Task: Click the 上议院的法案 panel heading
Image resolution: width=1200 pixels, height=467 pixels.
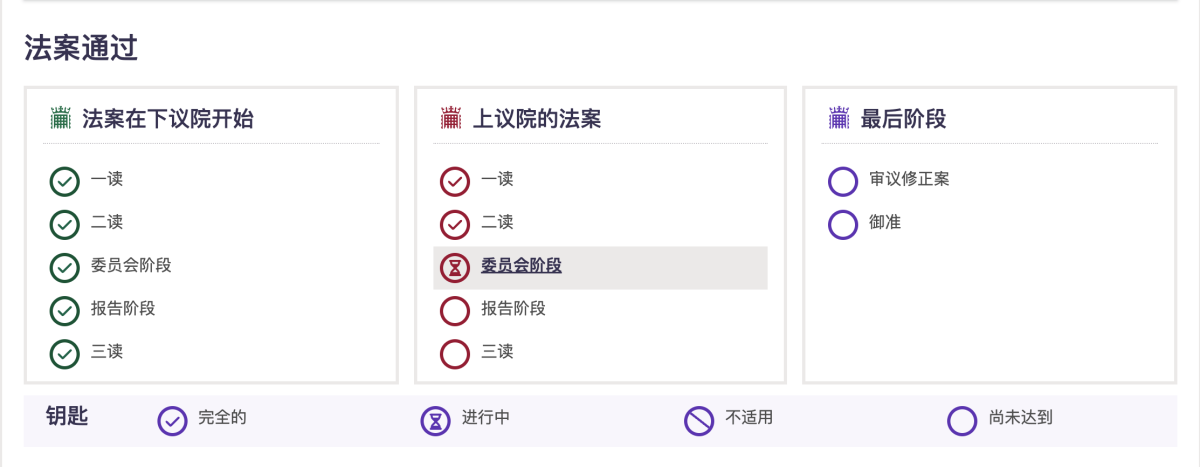Action: point(537,120)
